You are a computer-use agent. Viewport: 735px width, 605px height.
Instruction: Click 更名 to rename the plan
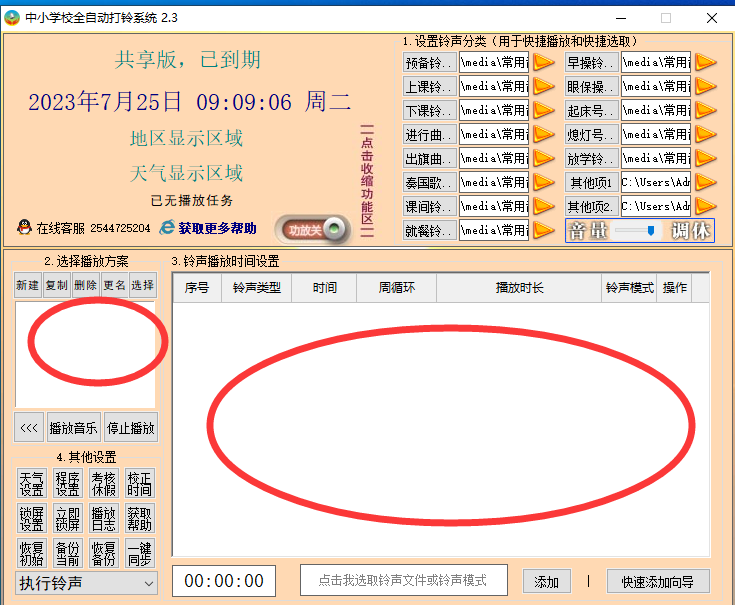coord(114,285)
